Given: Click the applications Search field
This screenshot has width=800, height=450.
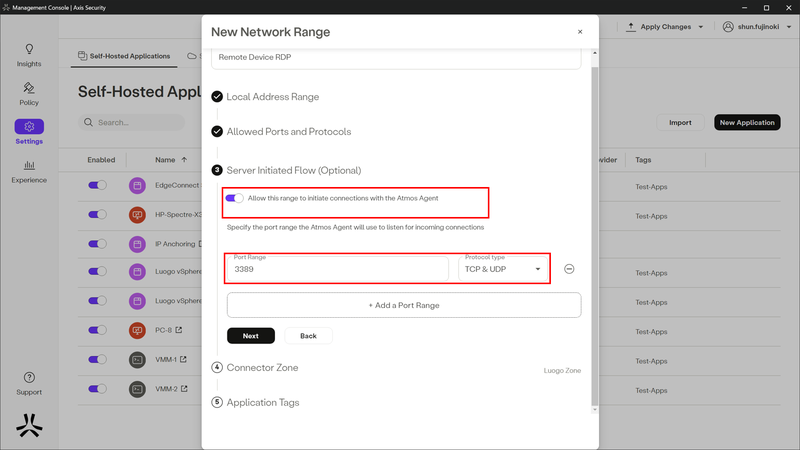Looking at the screenshot, I should click(132, 122).
